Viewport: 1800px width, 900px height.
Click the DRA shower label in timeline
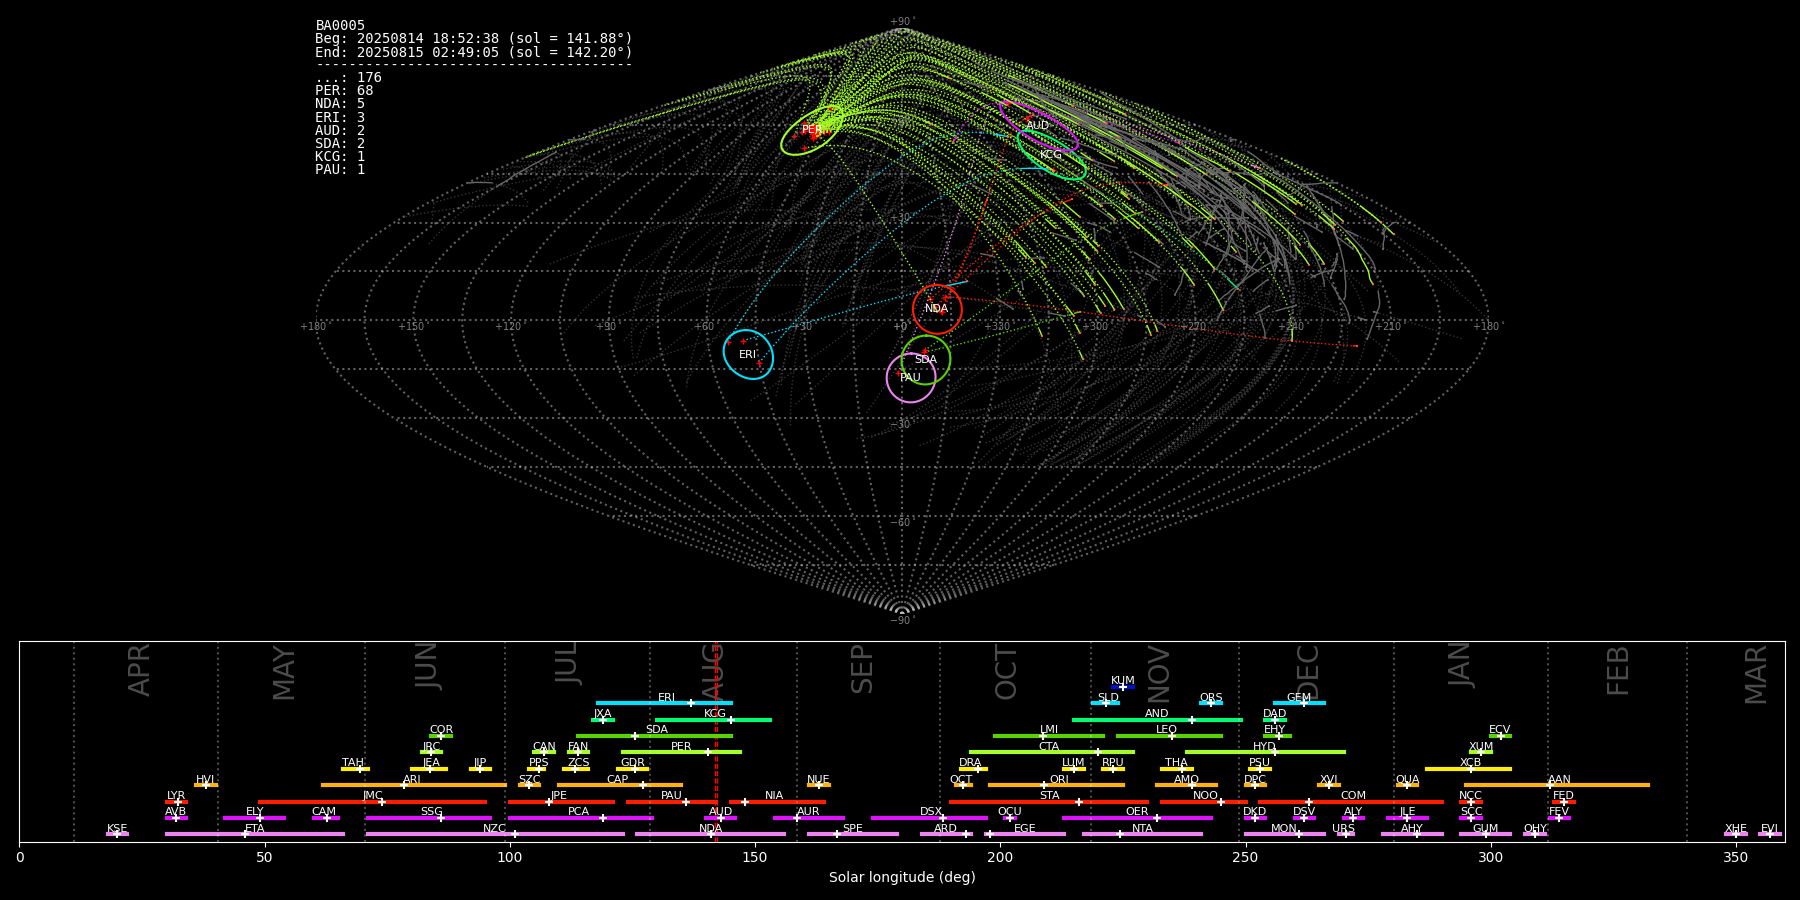tap(970, 763)
